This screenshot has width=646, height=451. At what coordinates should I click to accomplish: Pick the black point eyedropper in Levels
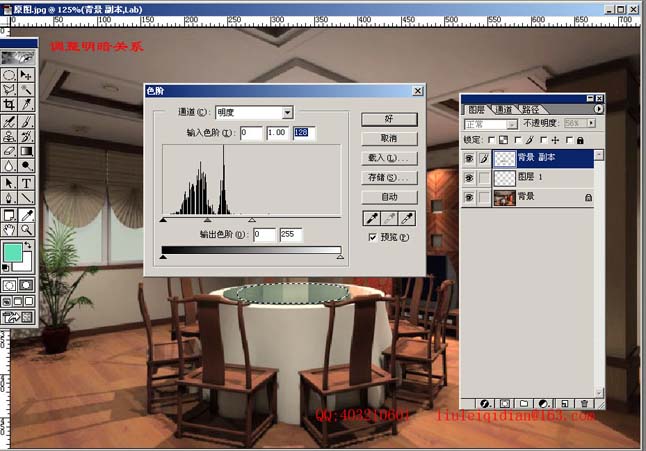coord(372,218)
